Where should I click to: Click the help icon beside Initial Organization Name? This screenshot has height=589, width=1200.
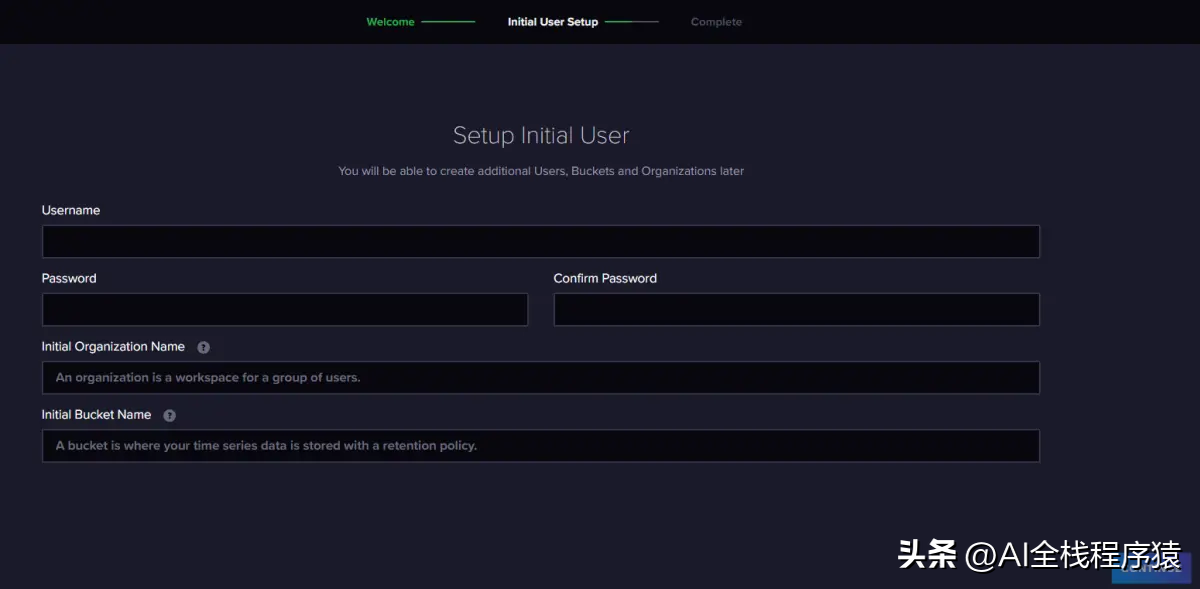(204, 347)
